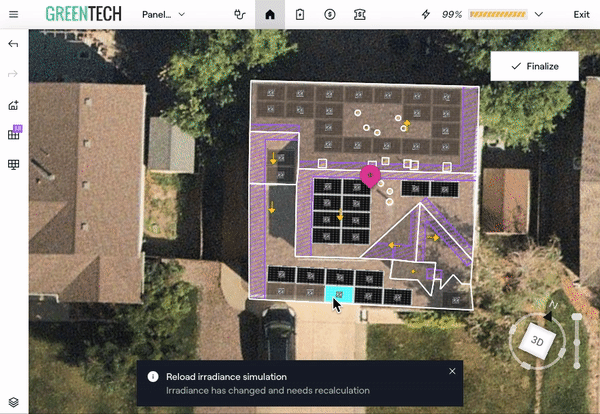Open the electrical stringing tab
600x414 pixels.
pos(239,15)
